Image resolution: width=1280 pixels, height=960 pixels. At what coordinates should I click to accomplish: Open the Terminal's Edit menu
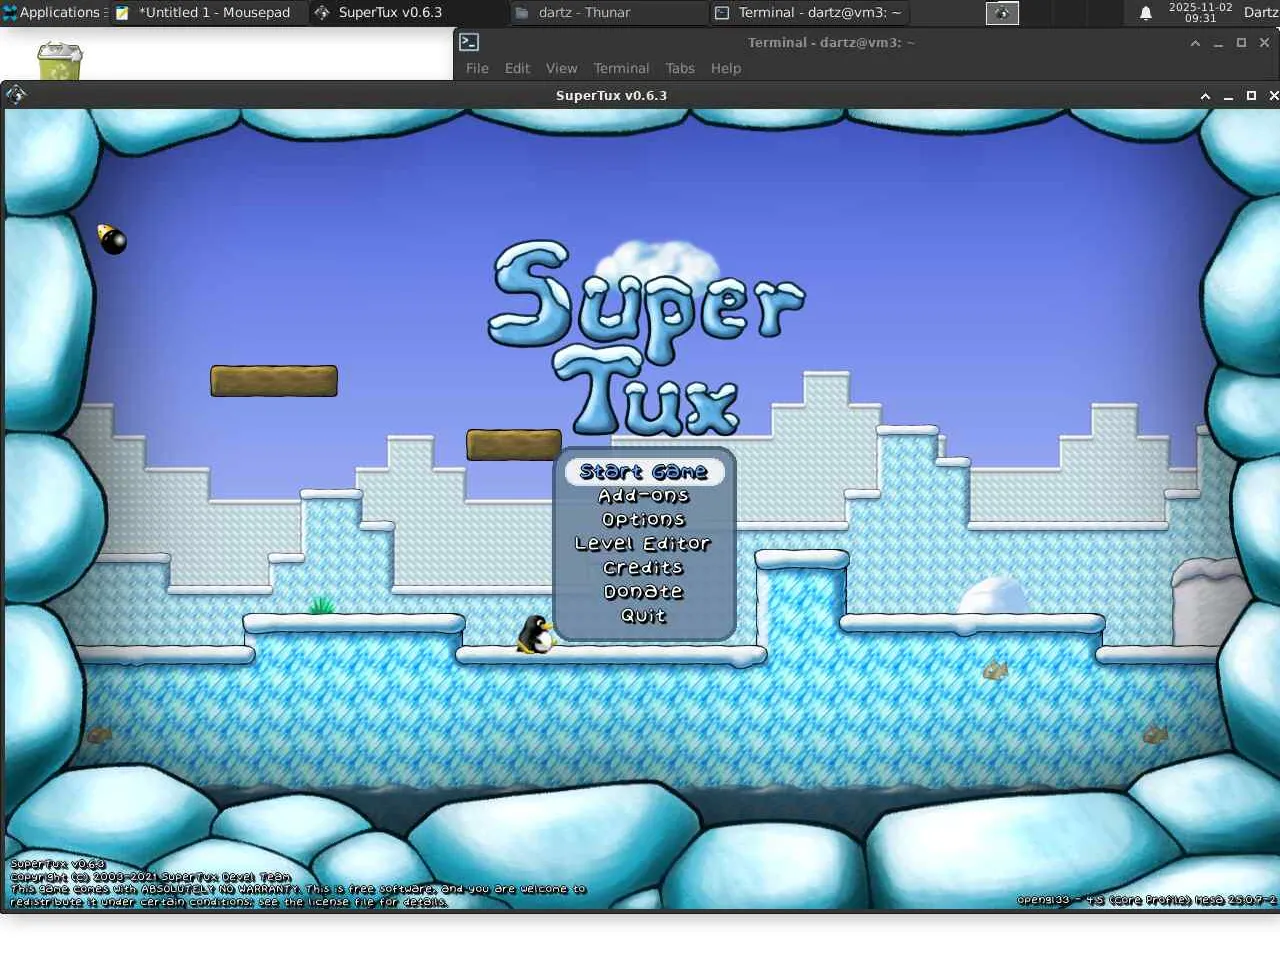click(x=517, y=68)
